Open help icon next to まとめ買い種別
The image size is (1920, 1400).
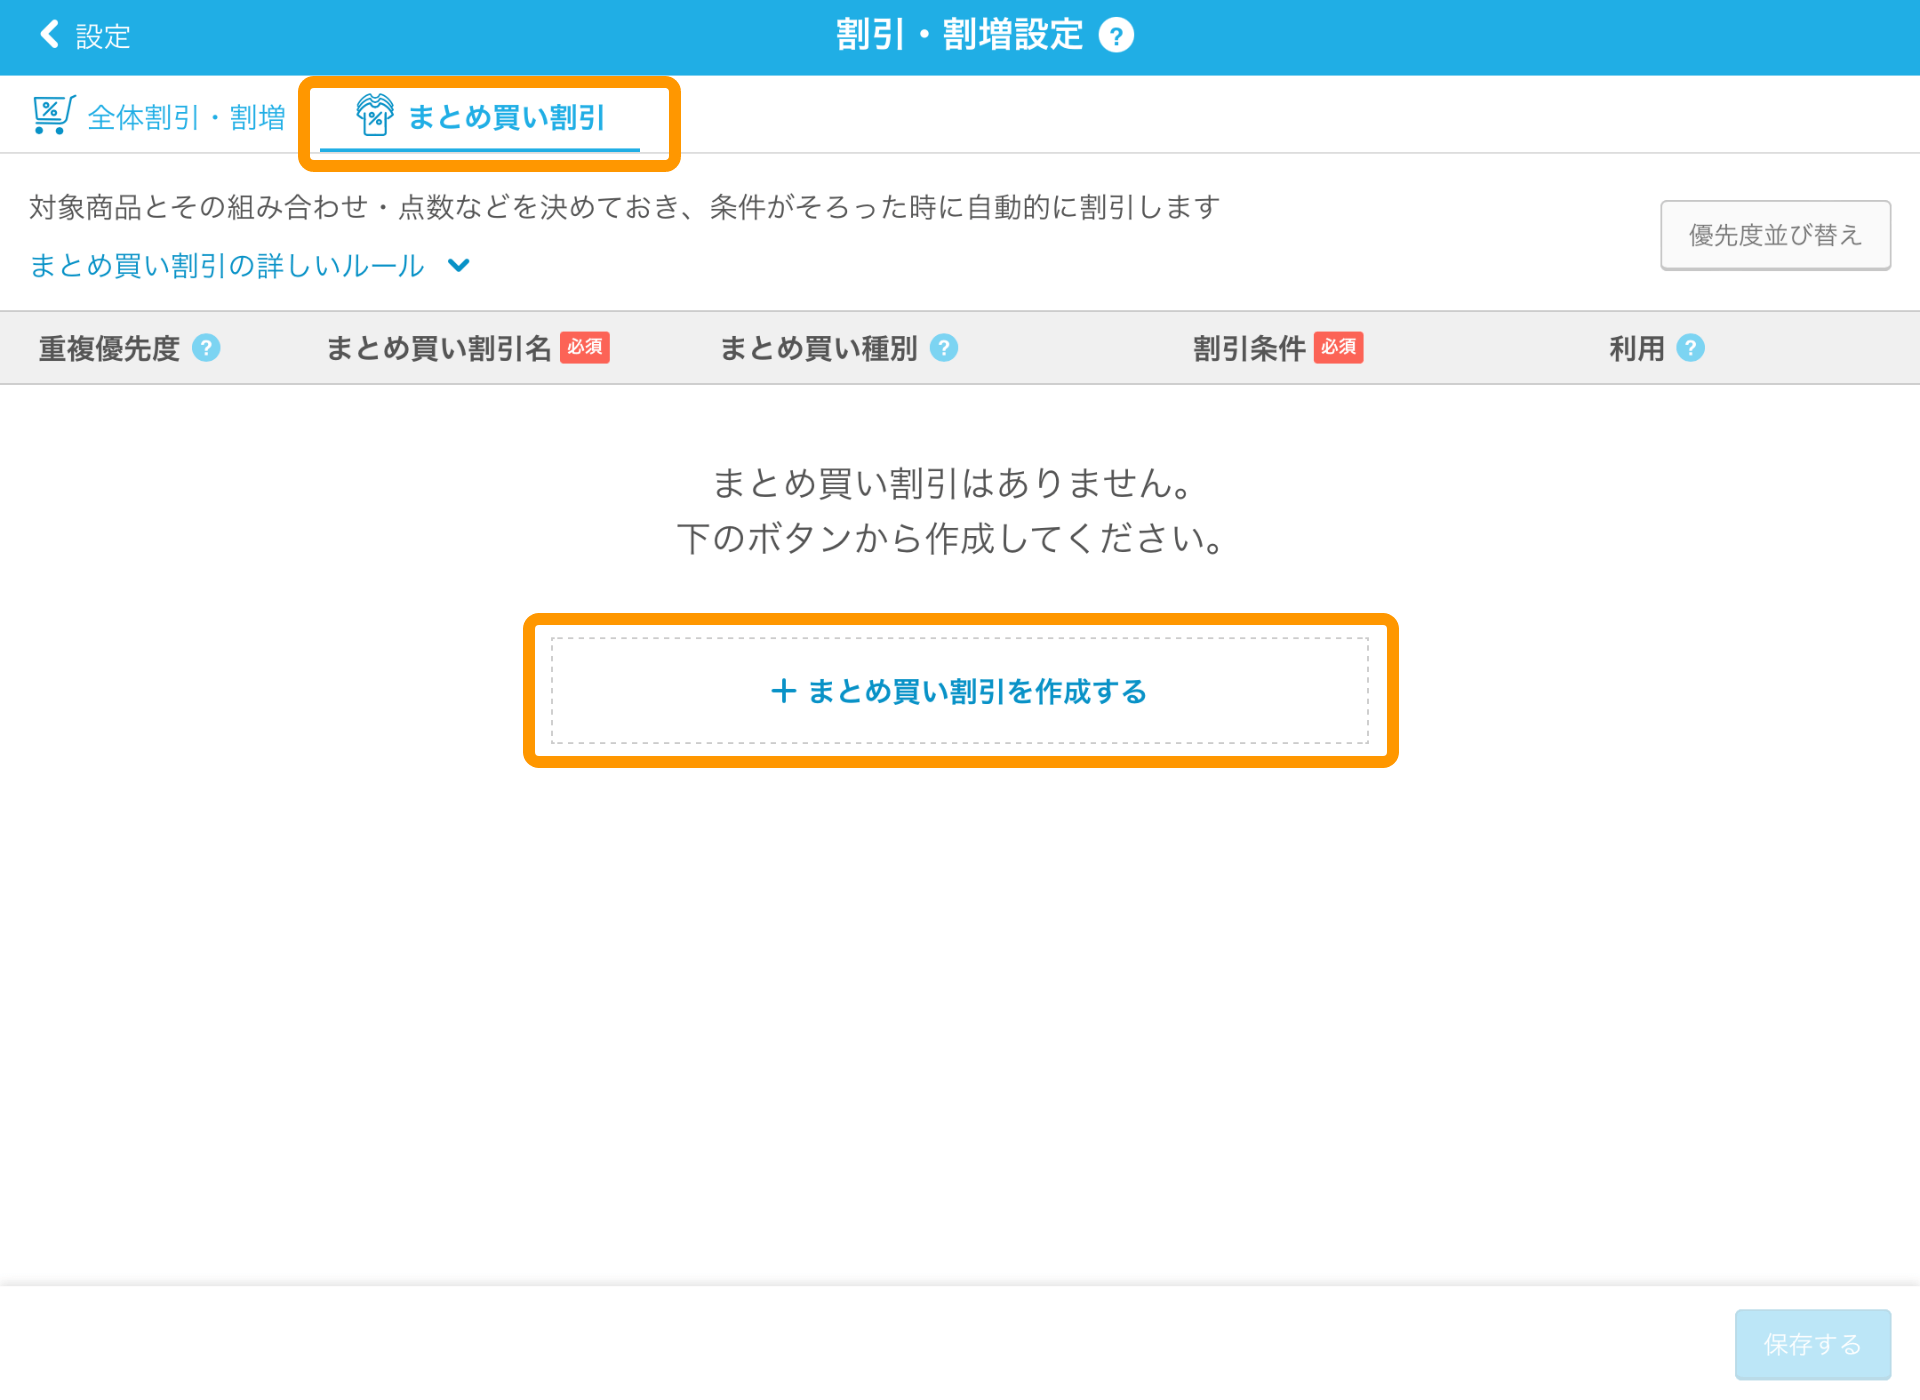pyautogui.click(x=943, y=348)
